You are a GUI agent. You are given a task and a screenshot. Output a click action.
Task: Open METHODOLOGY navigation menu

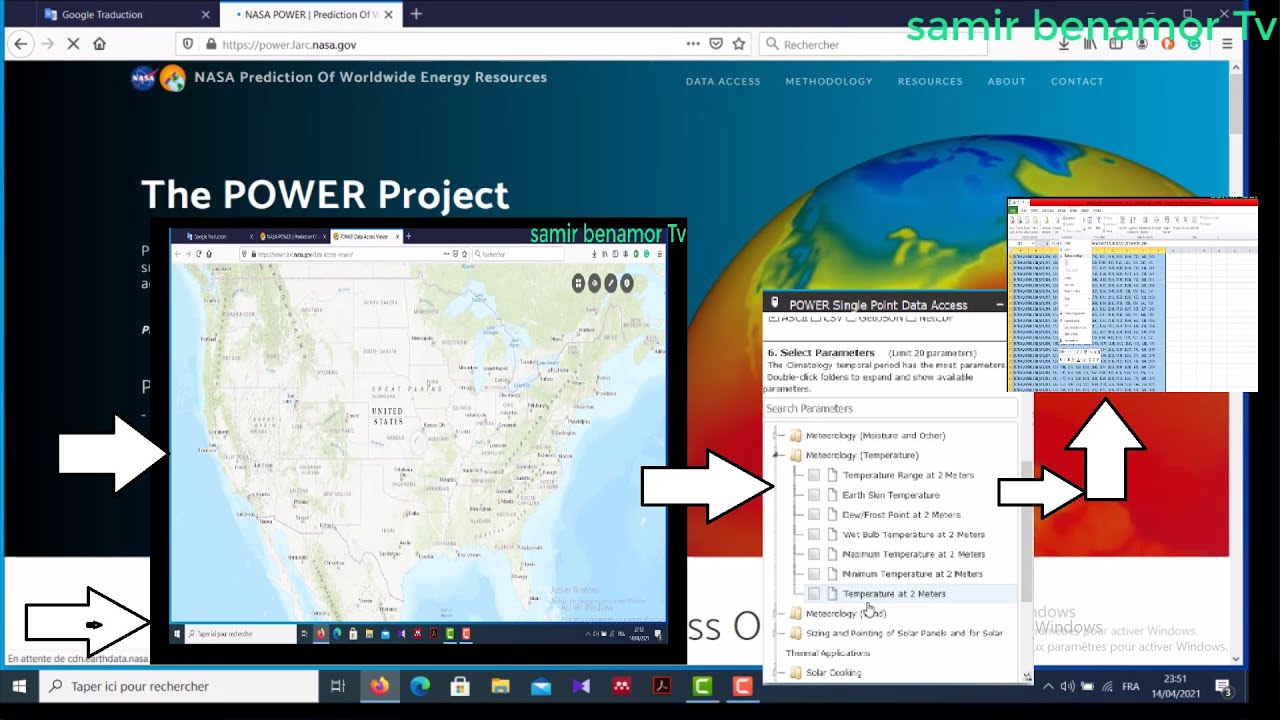pos(829,82)
